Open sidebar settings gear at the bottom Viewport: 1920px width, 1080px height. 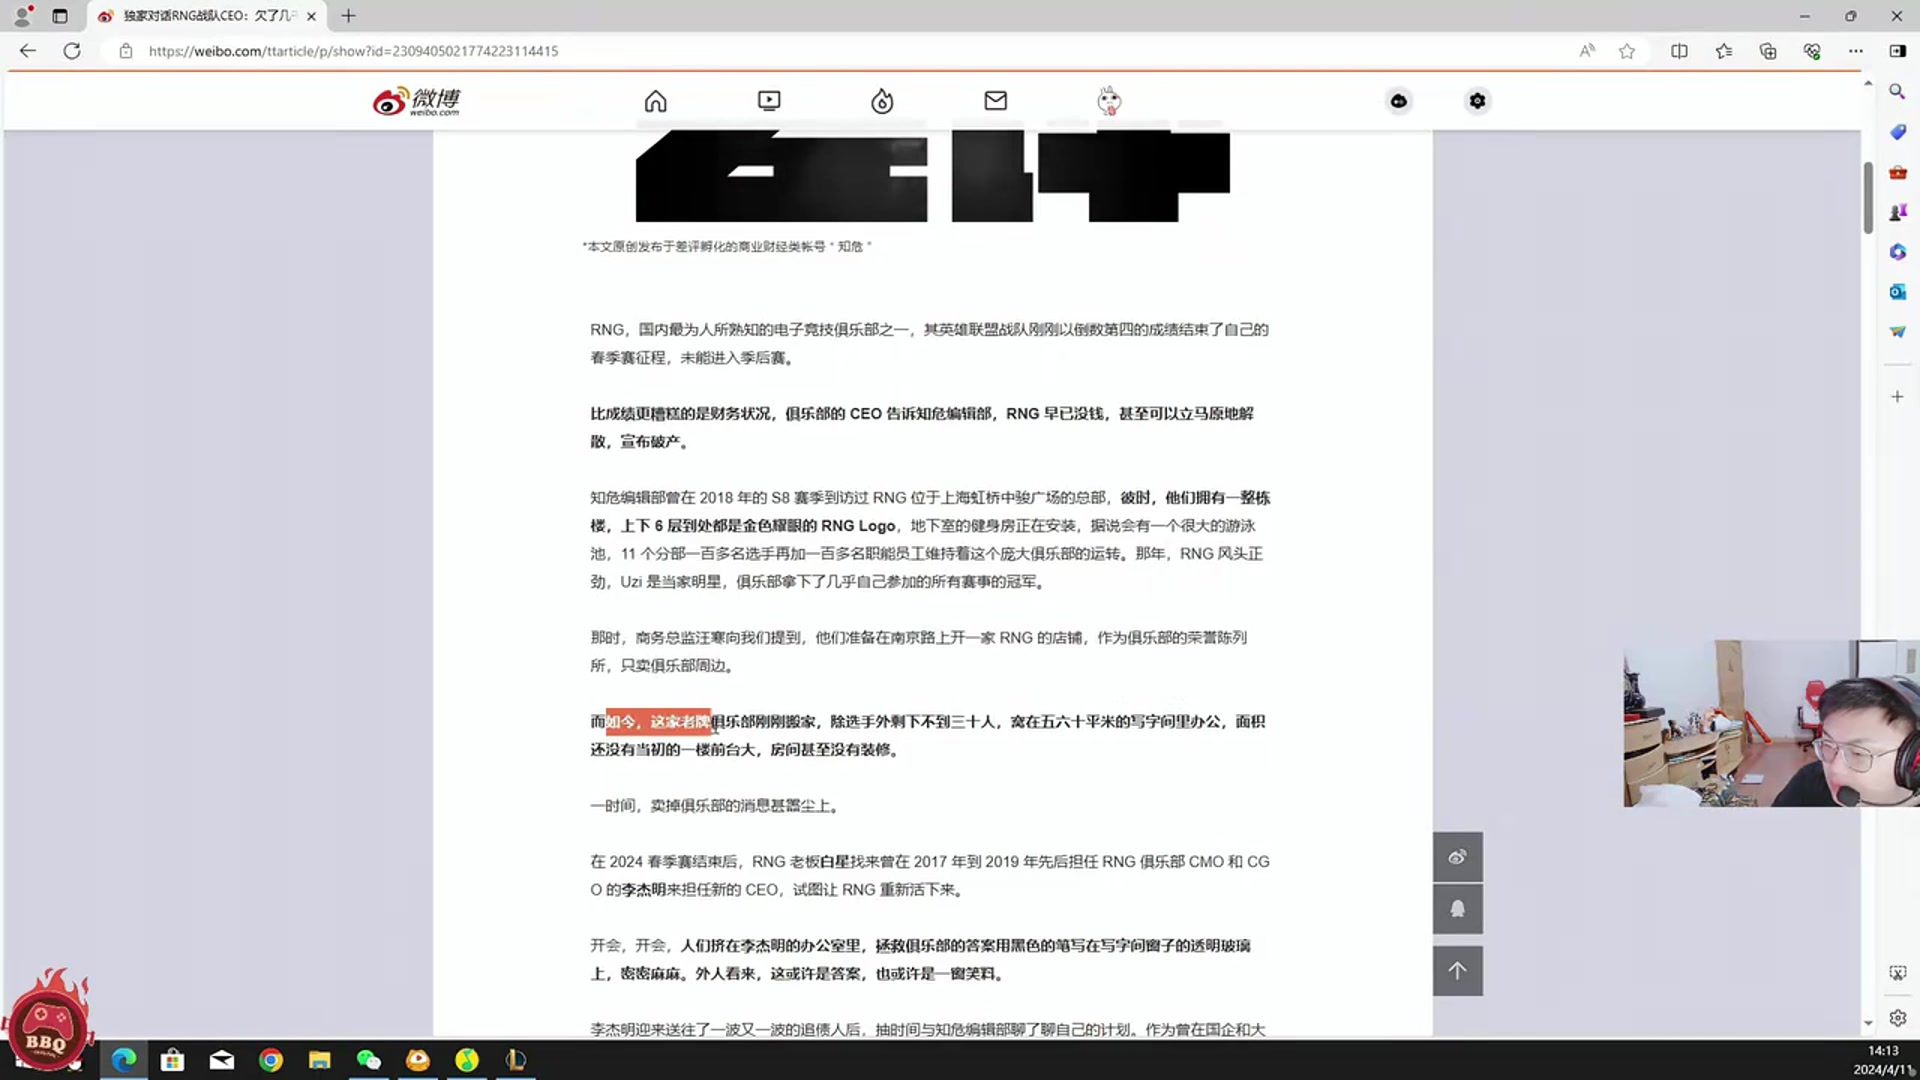[x=1897, y=1018]
